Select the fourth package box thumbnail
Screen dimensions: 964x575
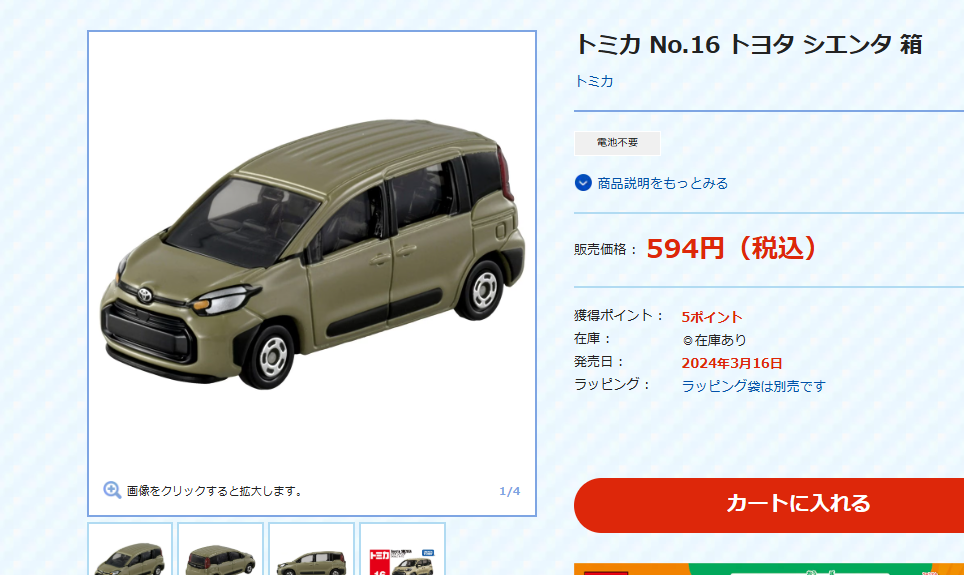coord(403,549)
